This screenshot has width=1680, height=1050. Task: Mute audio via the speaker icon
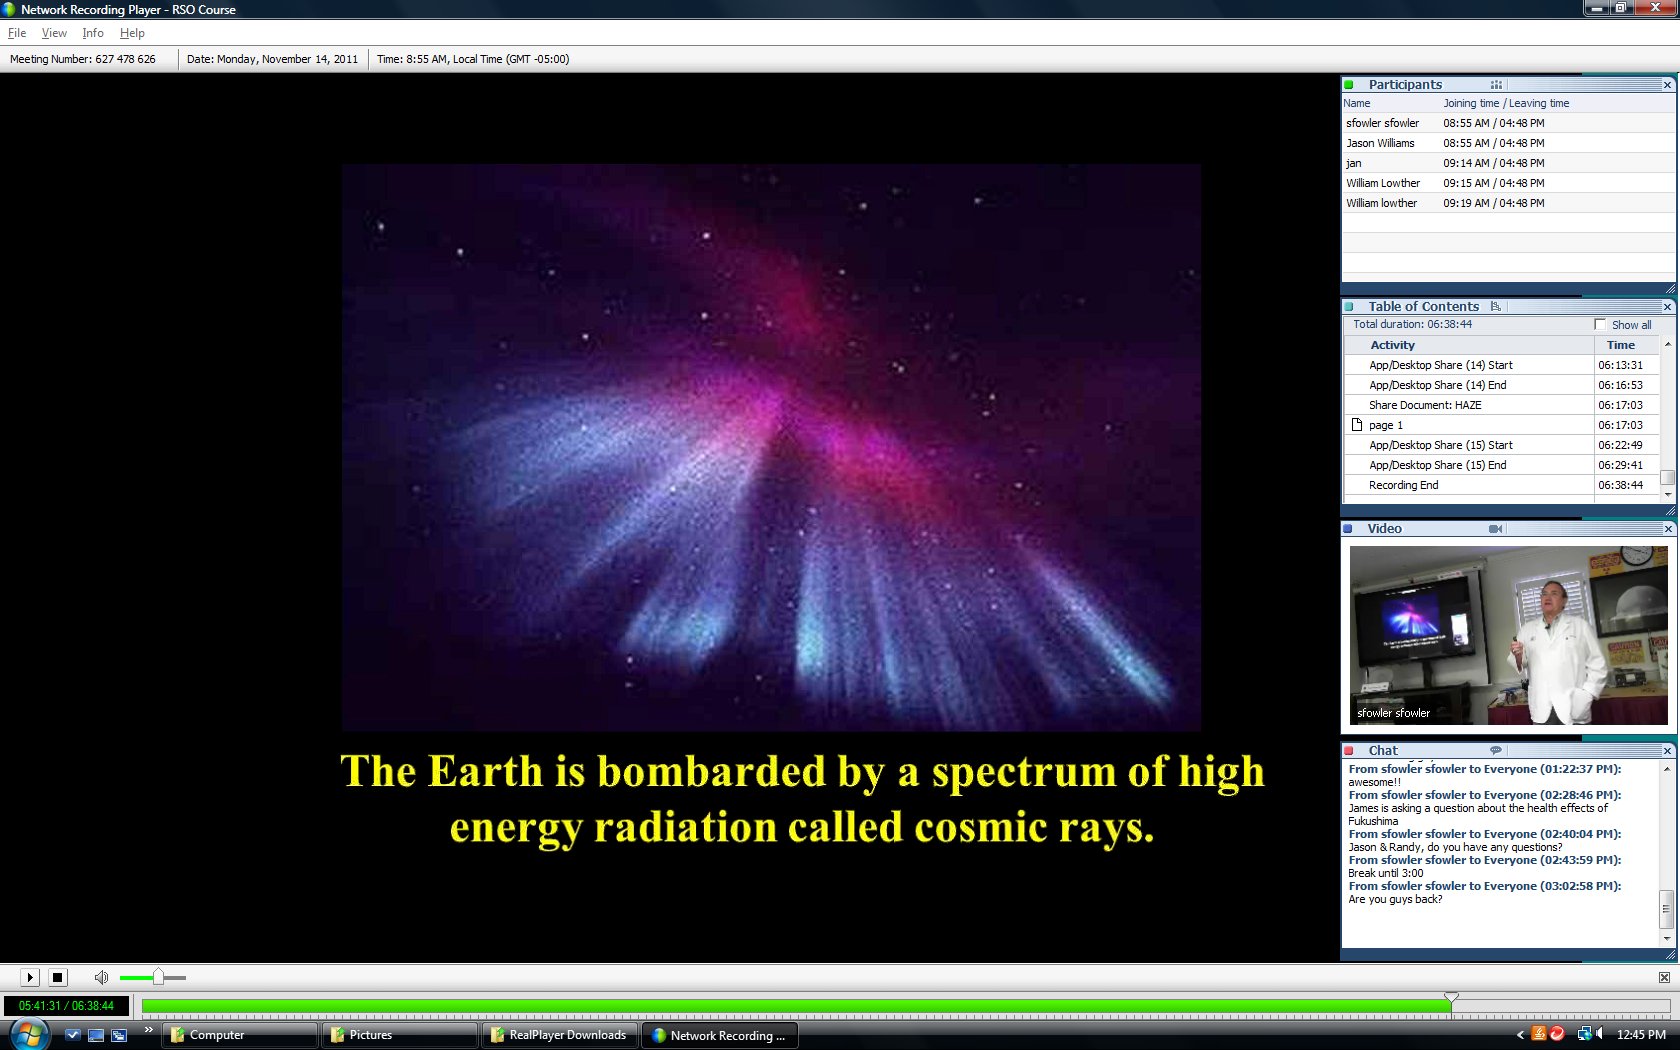point(101,977)
